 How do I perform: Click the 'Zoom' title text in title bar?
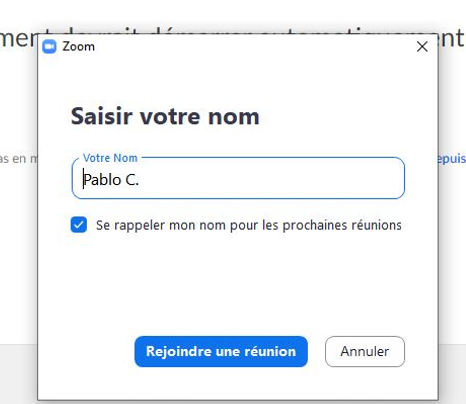coord(79,47)
